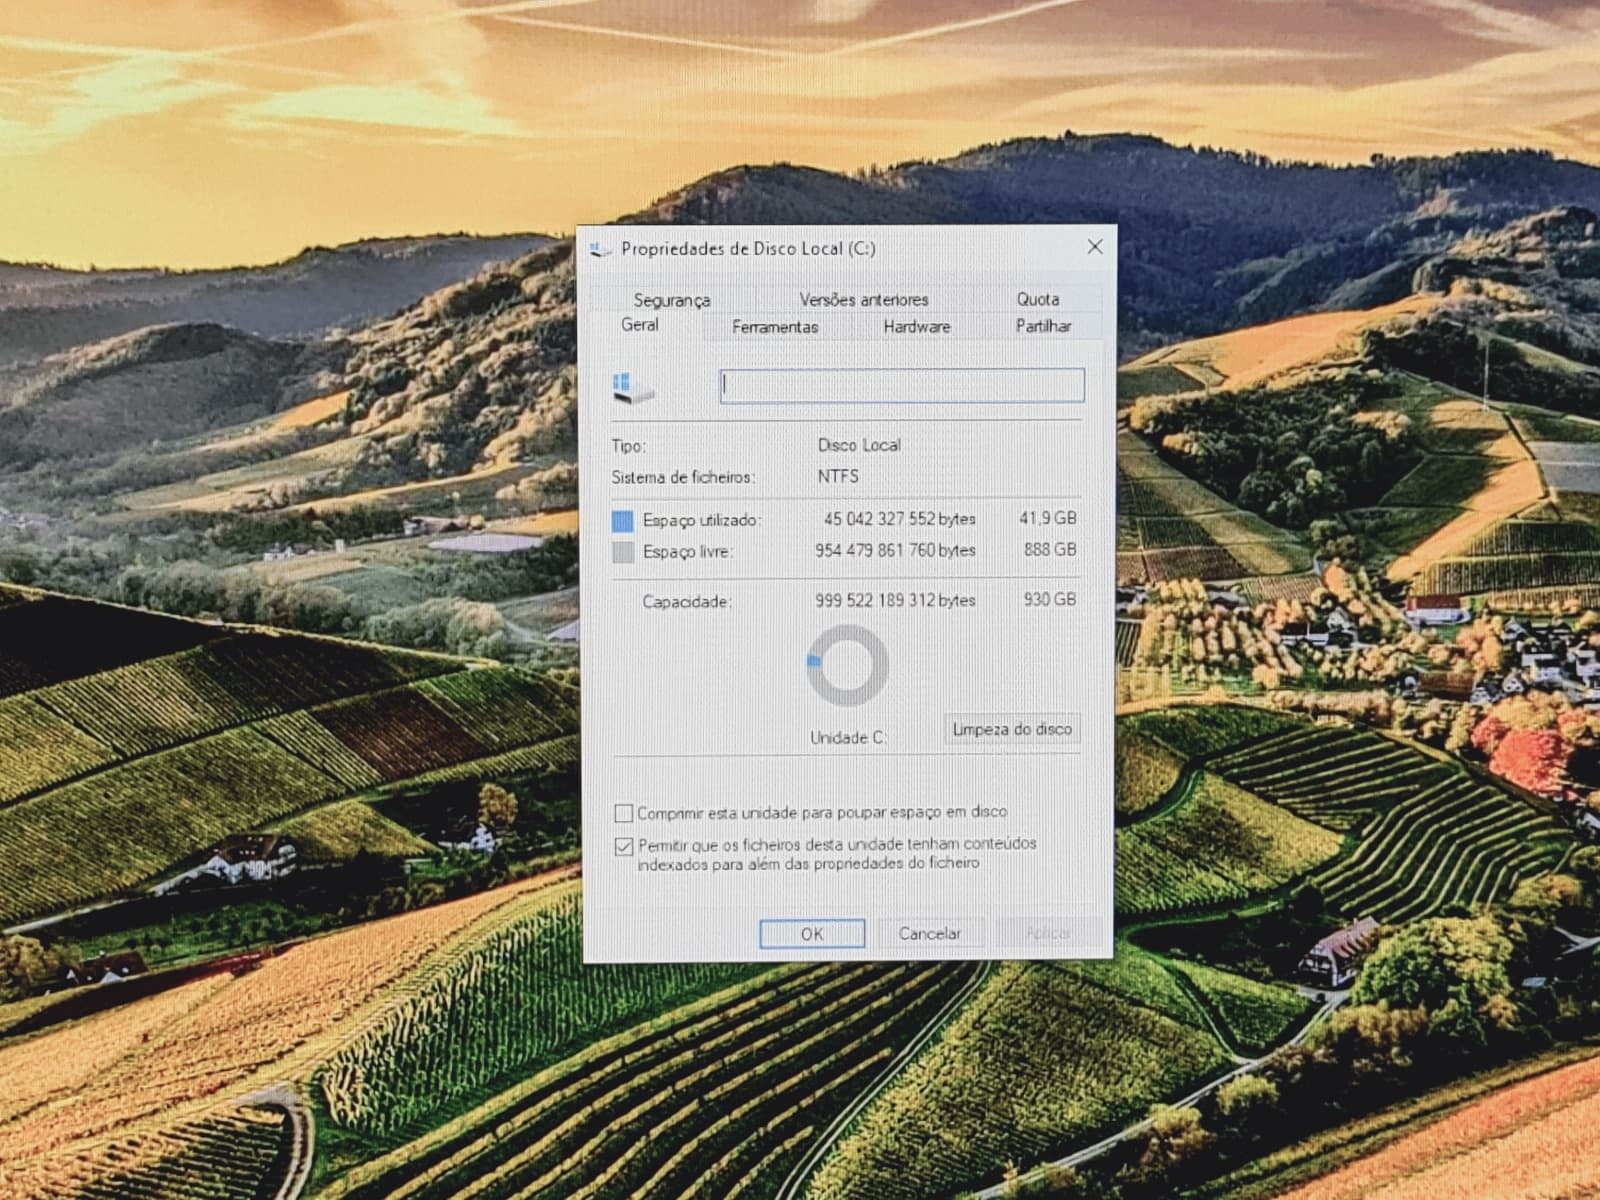The width and height of the screenshot is (1600, 1200).
Task: Click the 'Disco Local' type value
Action: point(859,445)
